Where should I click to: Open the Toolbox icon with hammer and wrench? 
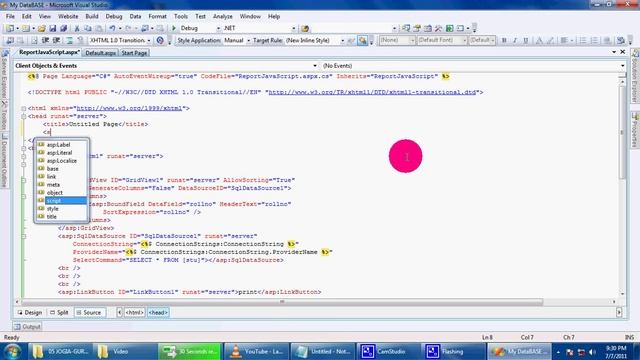[x=438, y=28]
